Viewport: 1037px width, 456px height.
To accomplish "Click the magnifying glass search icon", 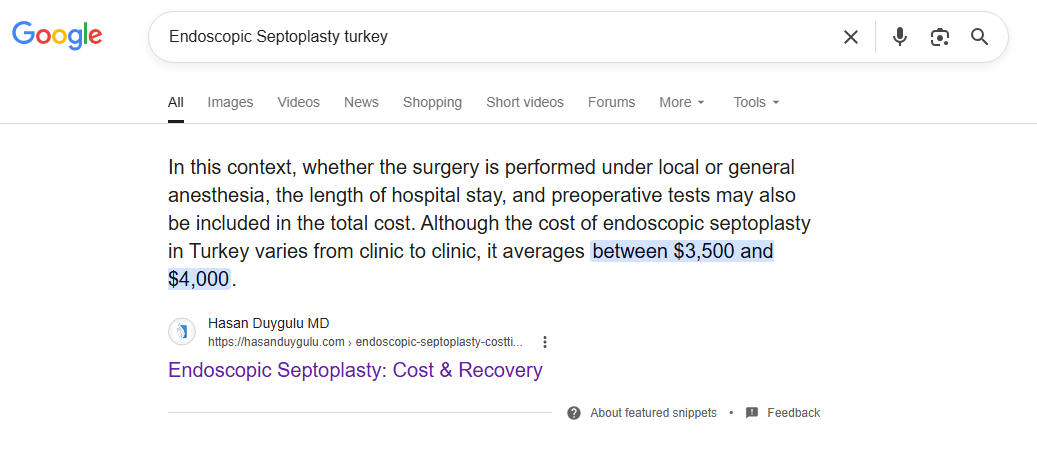I will coord(979,37).
